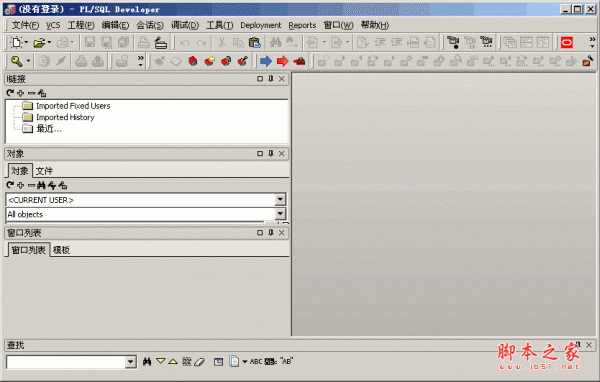Open the Deployment menu
The height and width of the screenshot is (382, 600).
click(x=261, y=25)
